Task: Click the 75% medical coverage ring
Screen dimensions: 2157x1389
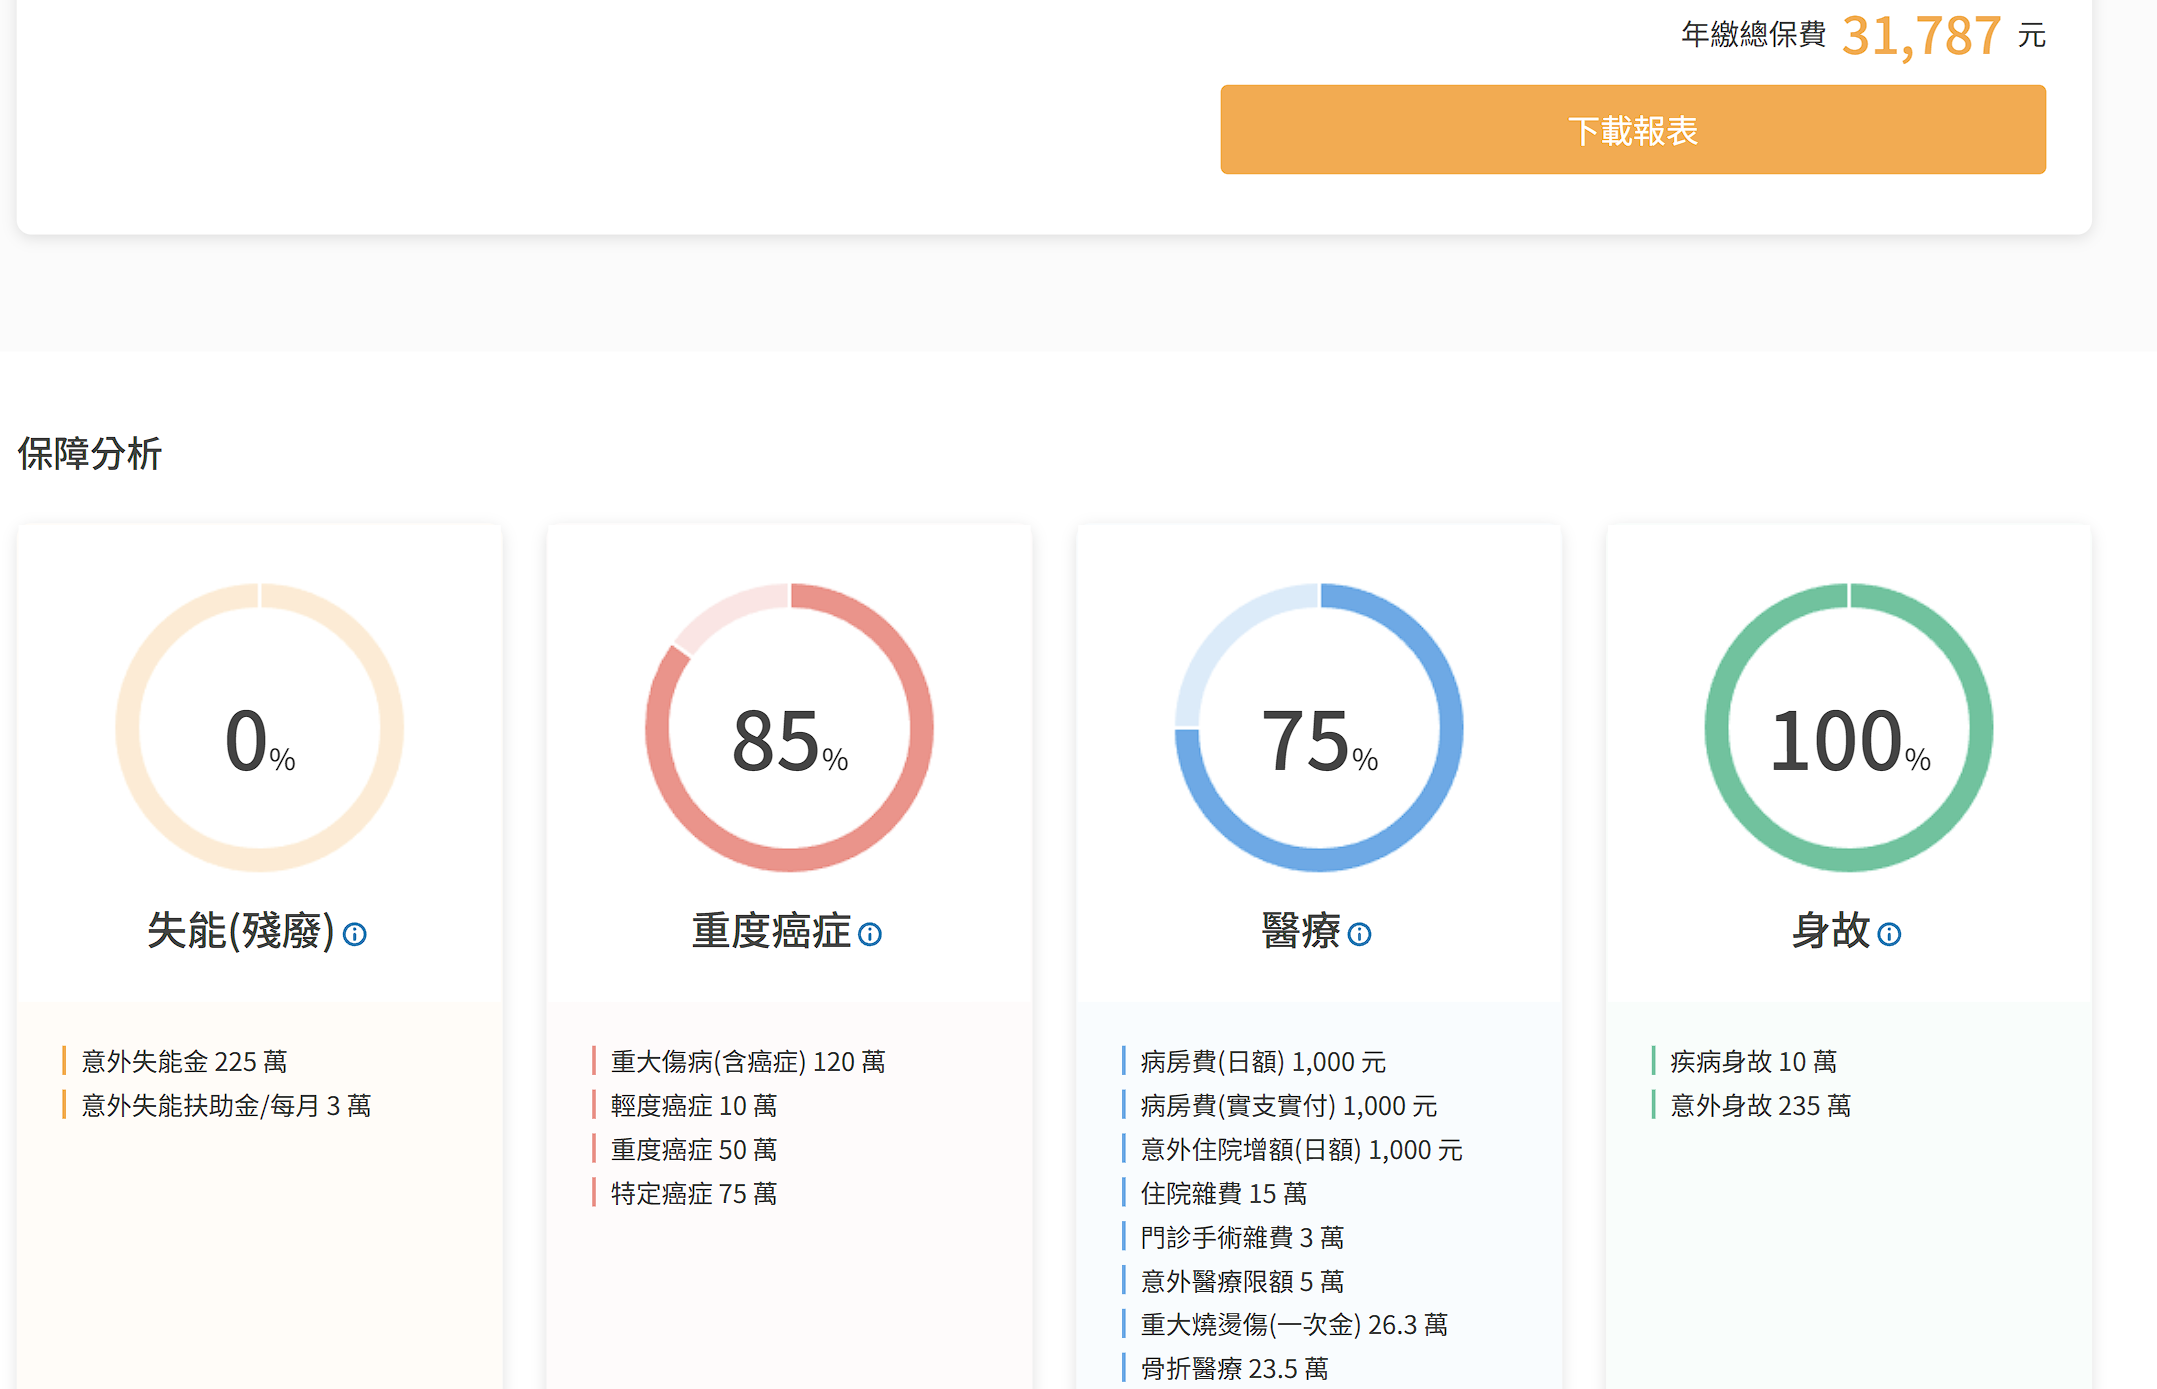Action: pos(1319,728)
